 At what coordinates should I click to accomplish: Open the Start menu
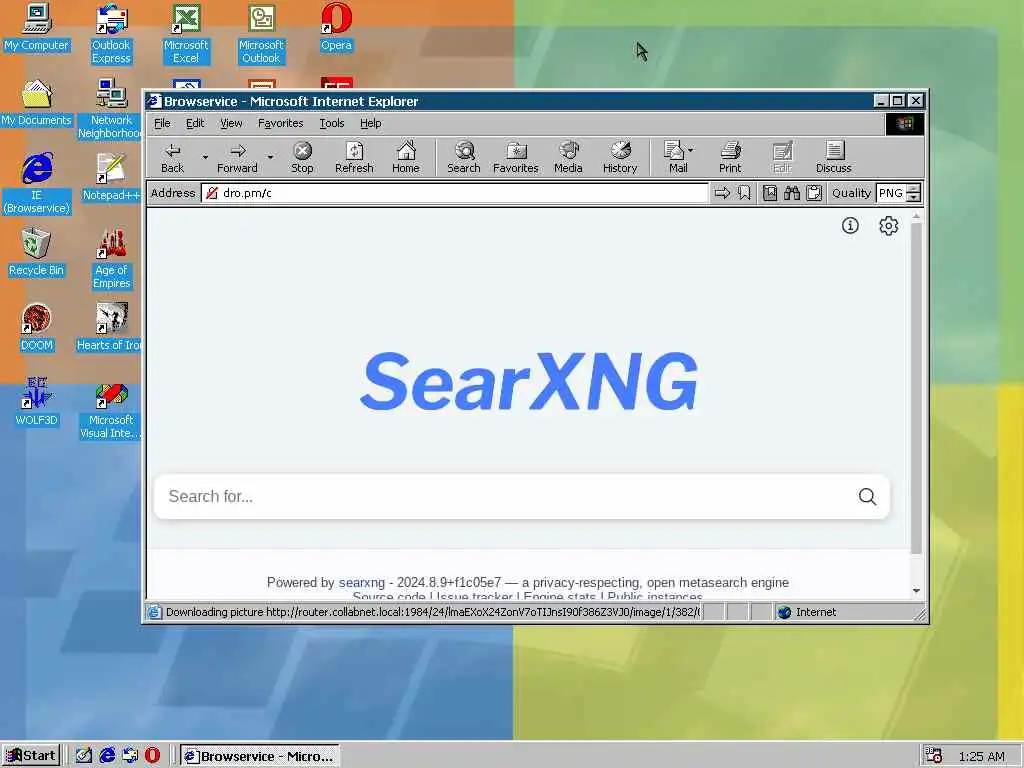tap(31, 756)
